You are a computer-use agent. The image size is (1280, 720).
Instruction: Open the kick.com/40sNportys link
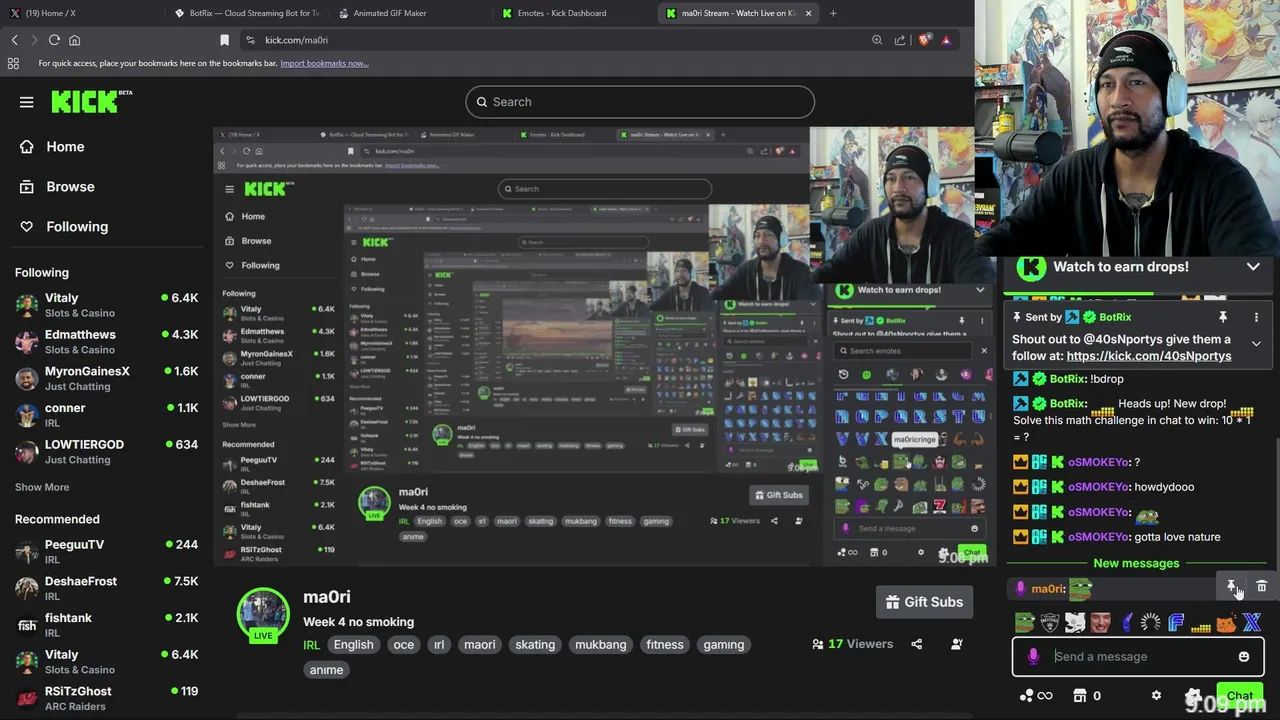(1149, 356)
